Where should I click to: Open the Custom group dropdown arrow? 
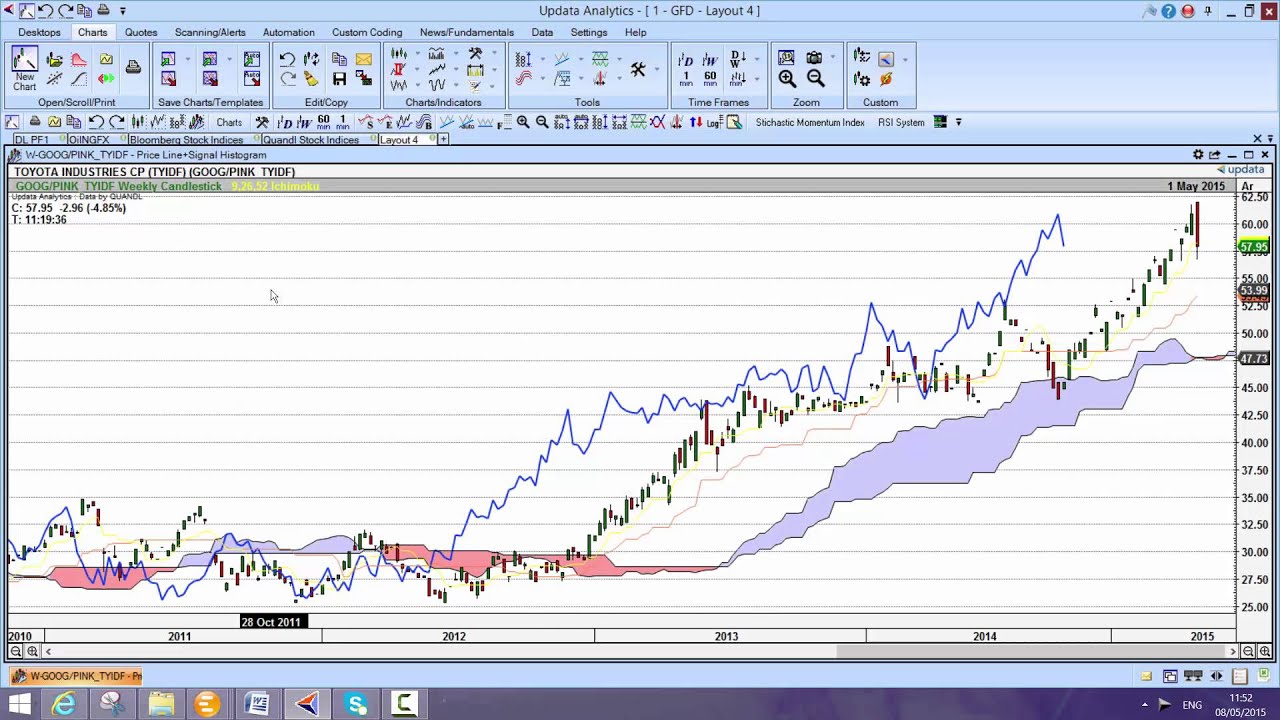pyautogui.click(x=905, y=59)
